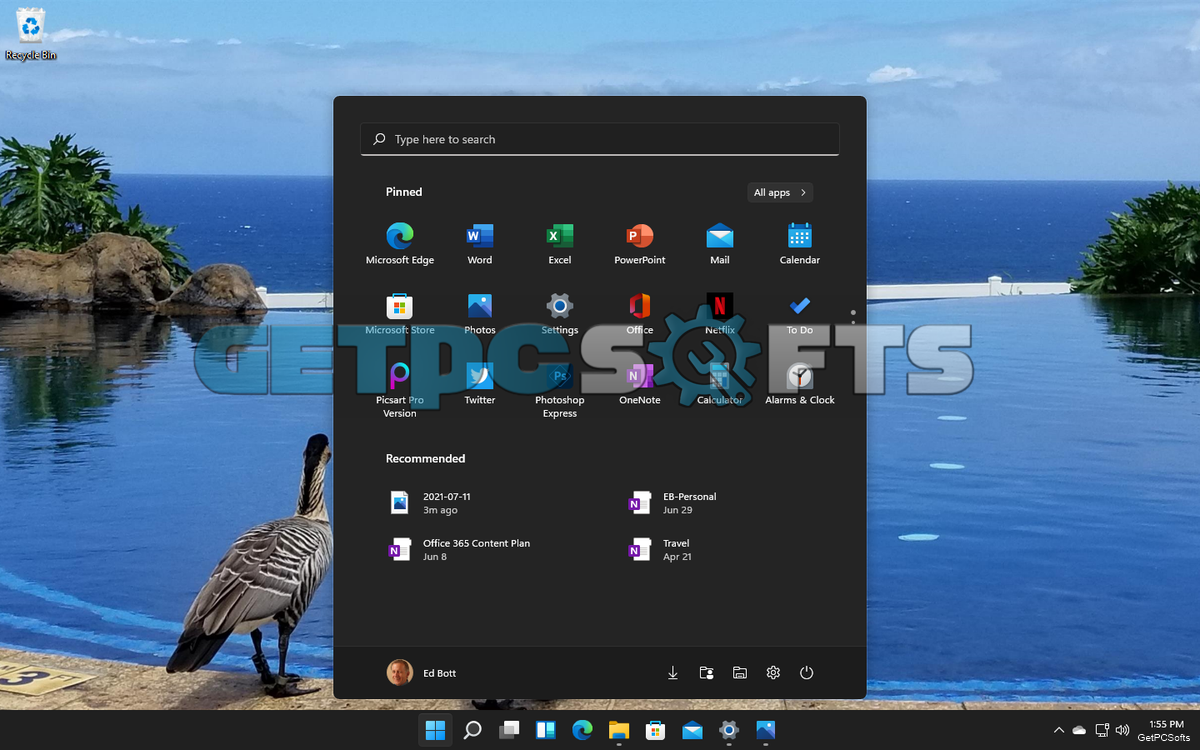Click the Power button in Start menu
Image resolution: width=1200 pixels, height=750 pixels.
[807, 673]
